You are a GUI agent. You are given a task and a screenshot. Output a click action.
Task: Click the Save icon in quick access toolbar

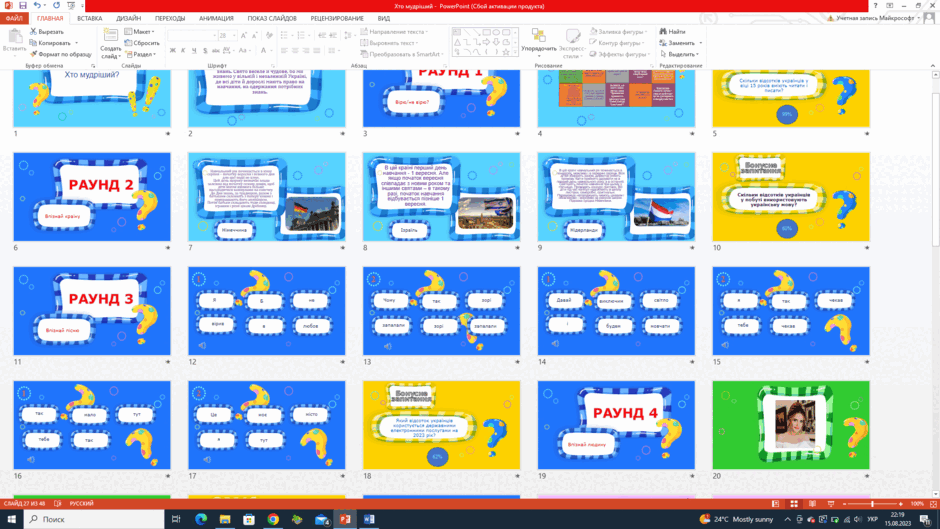[22, 5]
